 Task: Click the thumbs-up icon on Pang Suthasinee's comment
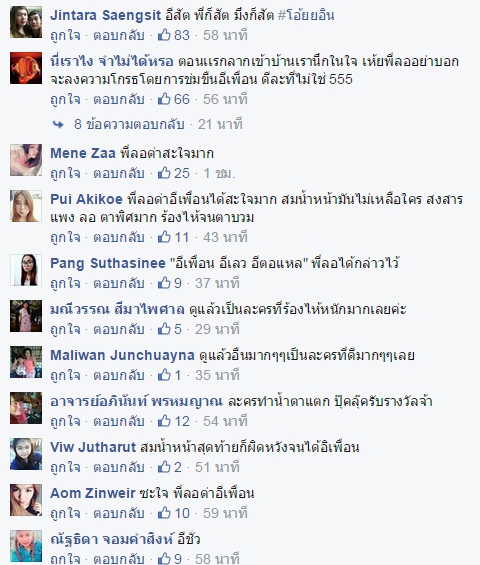(x=164, y=283)
